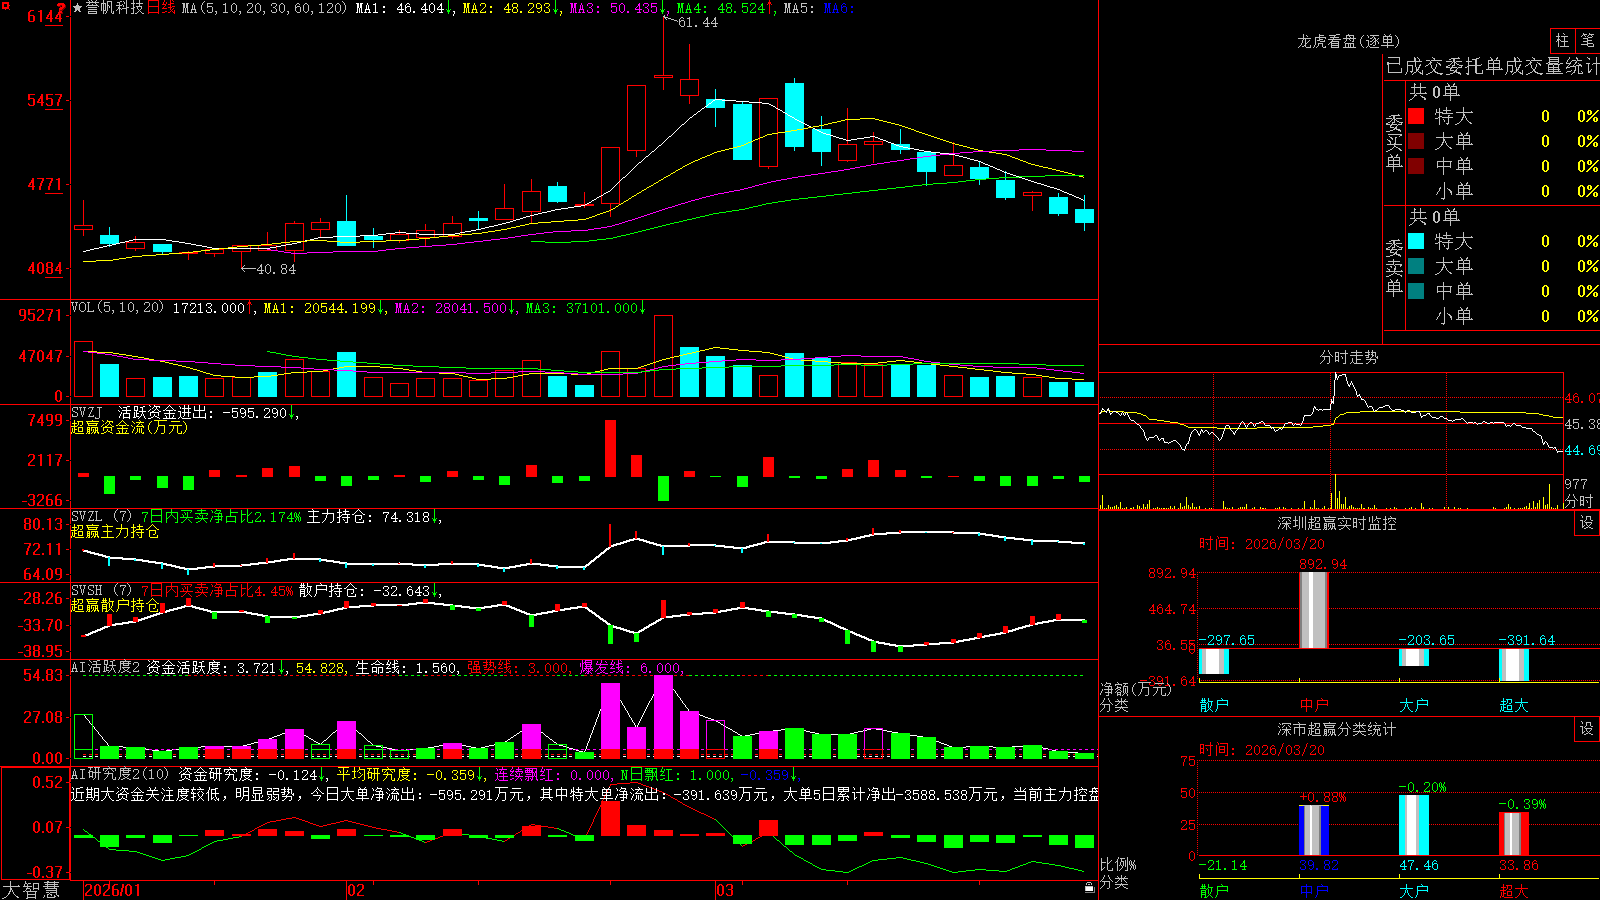Viewport: 1600px width, 900px height.
Task: Click the 委卖单 vertical label
Action: coord(1394,267)
